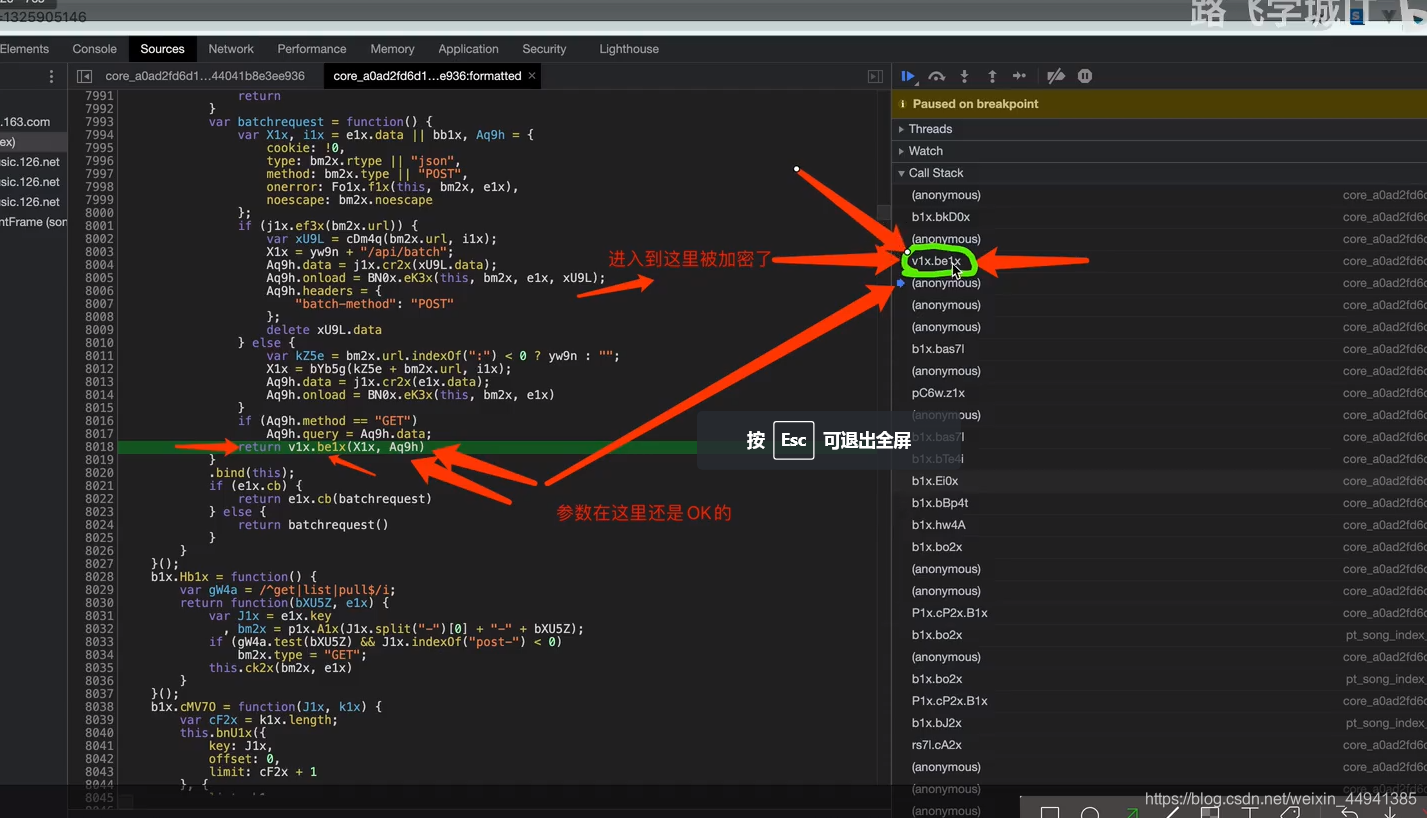The width and height of the screenshot is (1427, 818).
Task: Select highlighted ex) entry in navigator
Action: (x=33, y=142)
